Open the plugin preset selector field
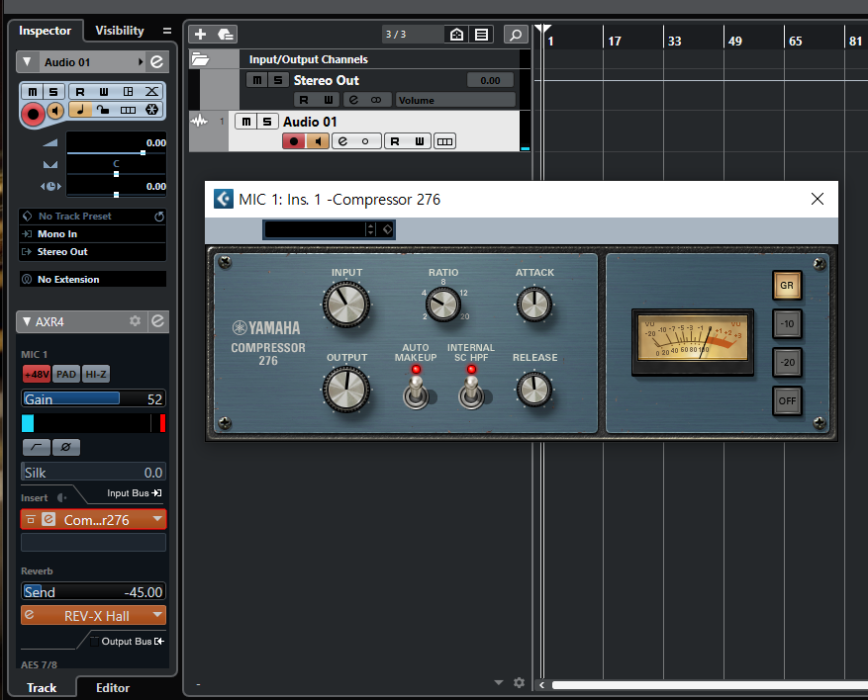868x700 pixels. coord(314,229)
